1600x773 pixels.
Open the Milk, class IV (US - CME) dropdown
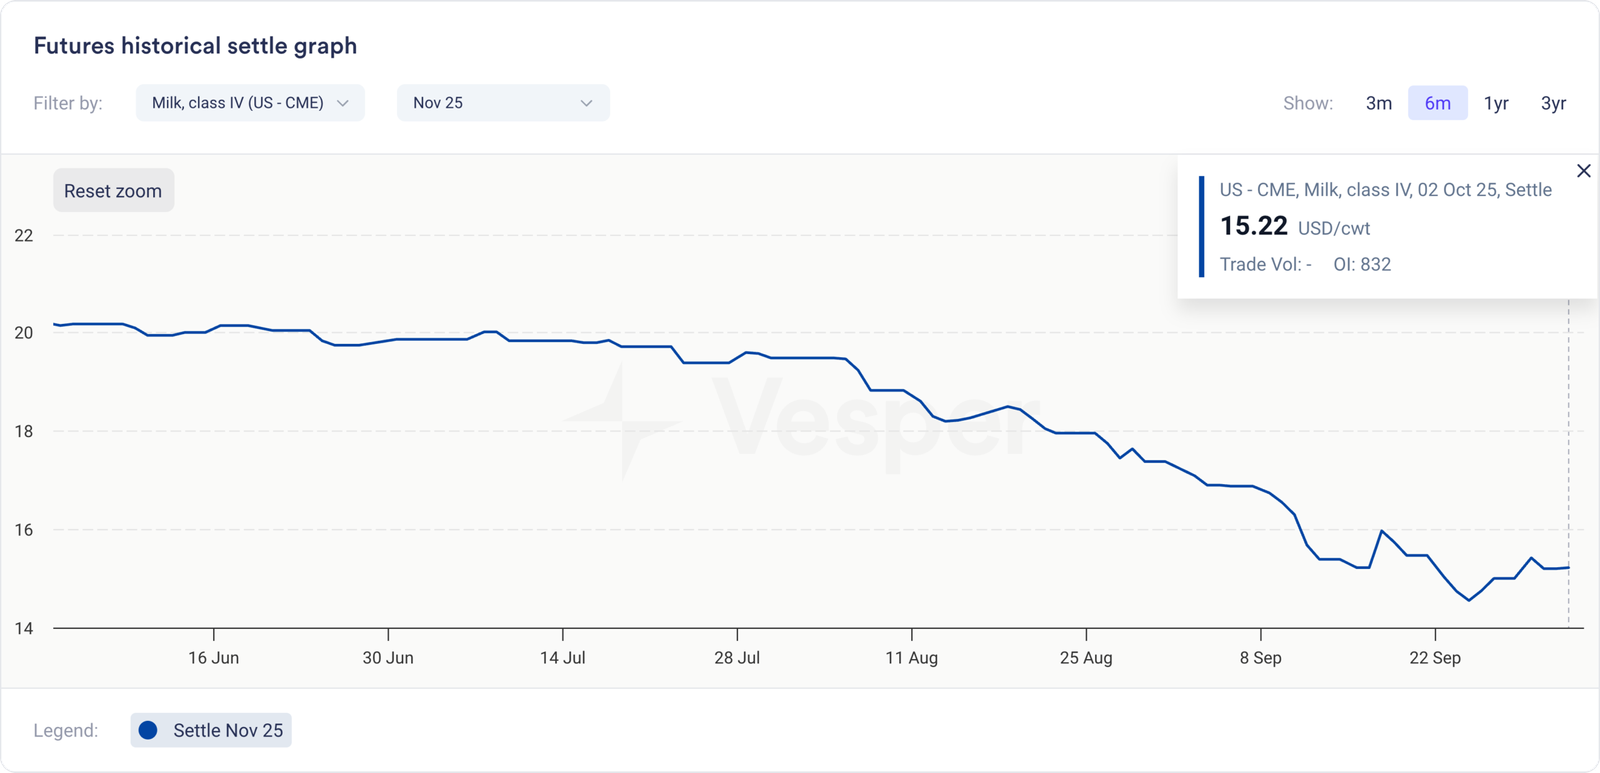tap(250, 103)
